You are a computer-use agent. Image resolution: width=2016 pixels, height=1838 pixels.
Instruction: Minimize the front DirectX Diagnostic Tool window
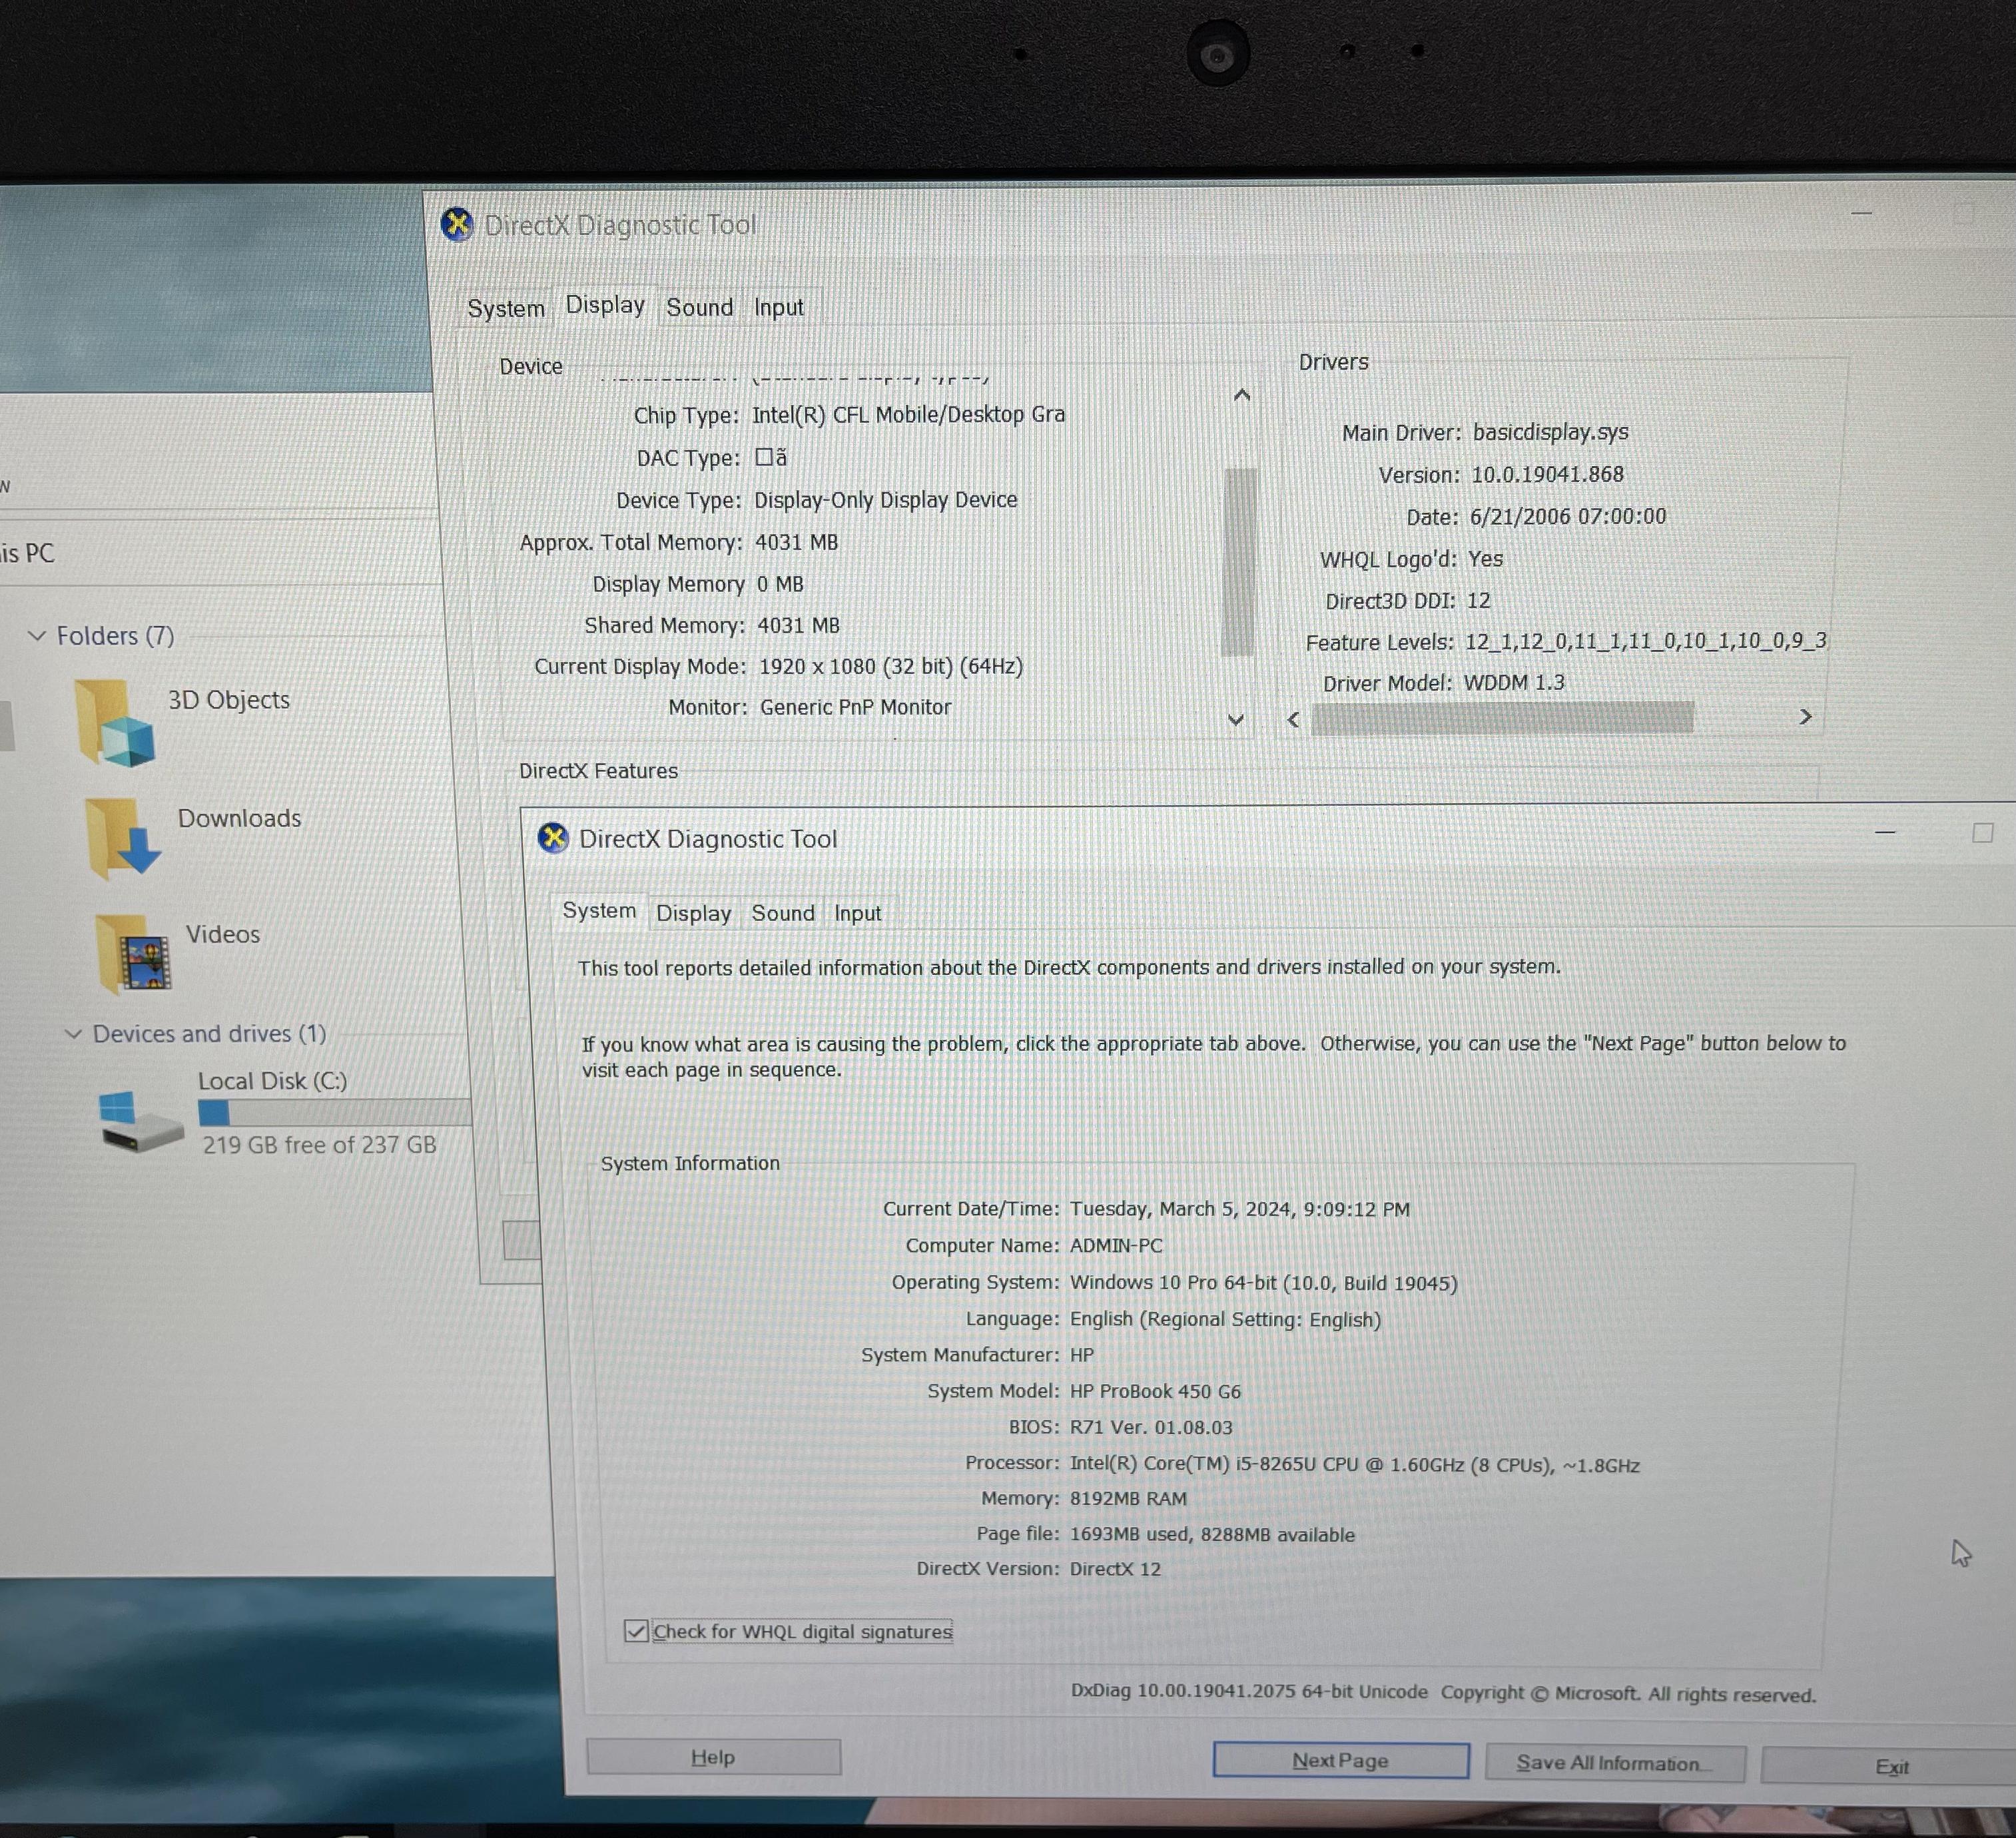pos(1885,832)
